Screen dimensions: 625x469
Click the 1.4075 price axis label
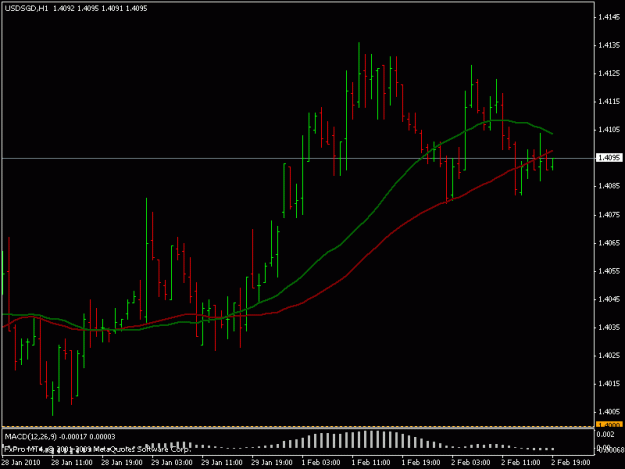(x=609, y=215)
